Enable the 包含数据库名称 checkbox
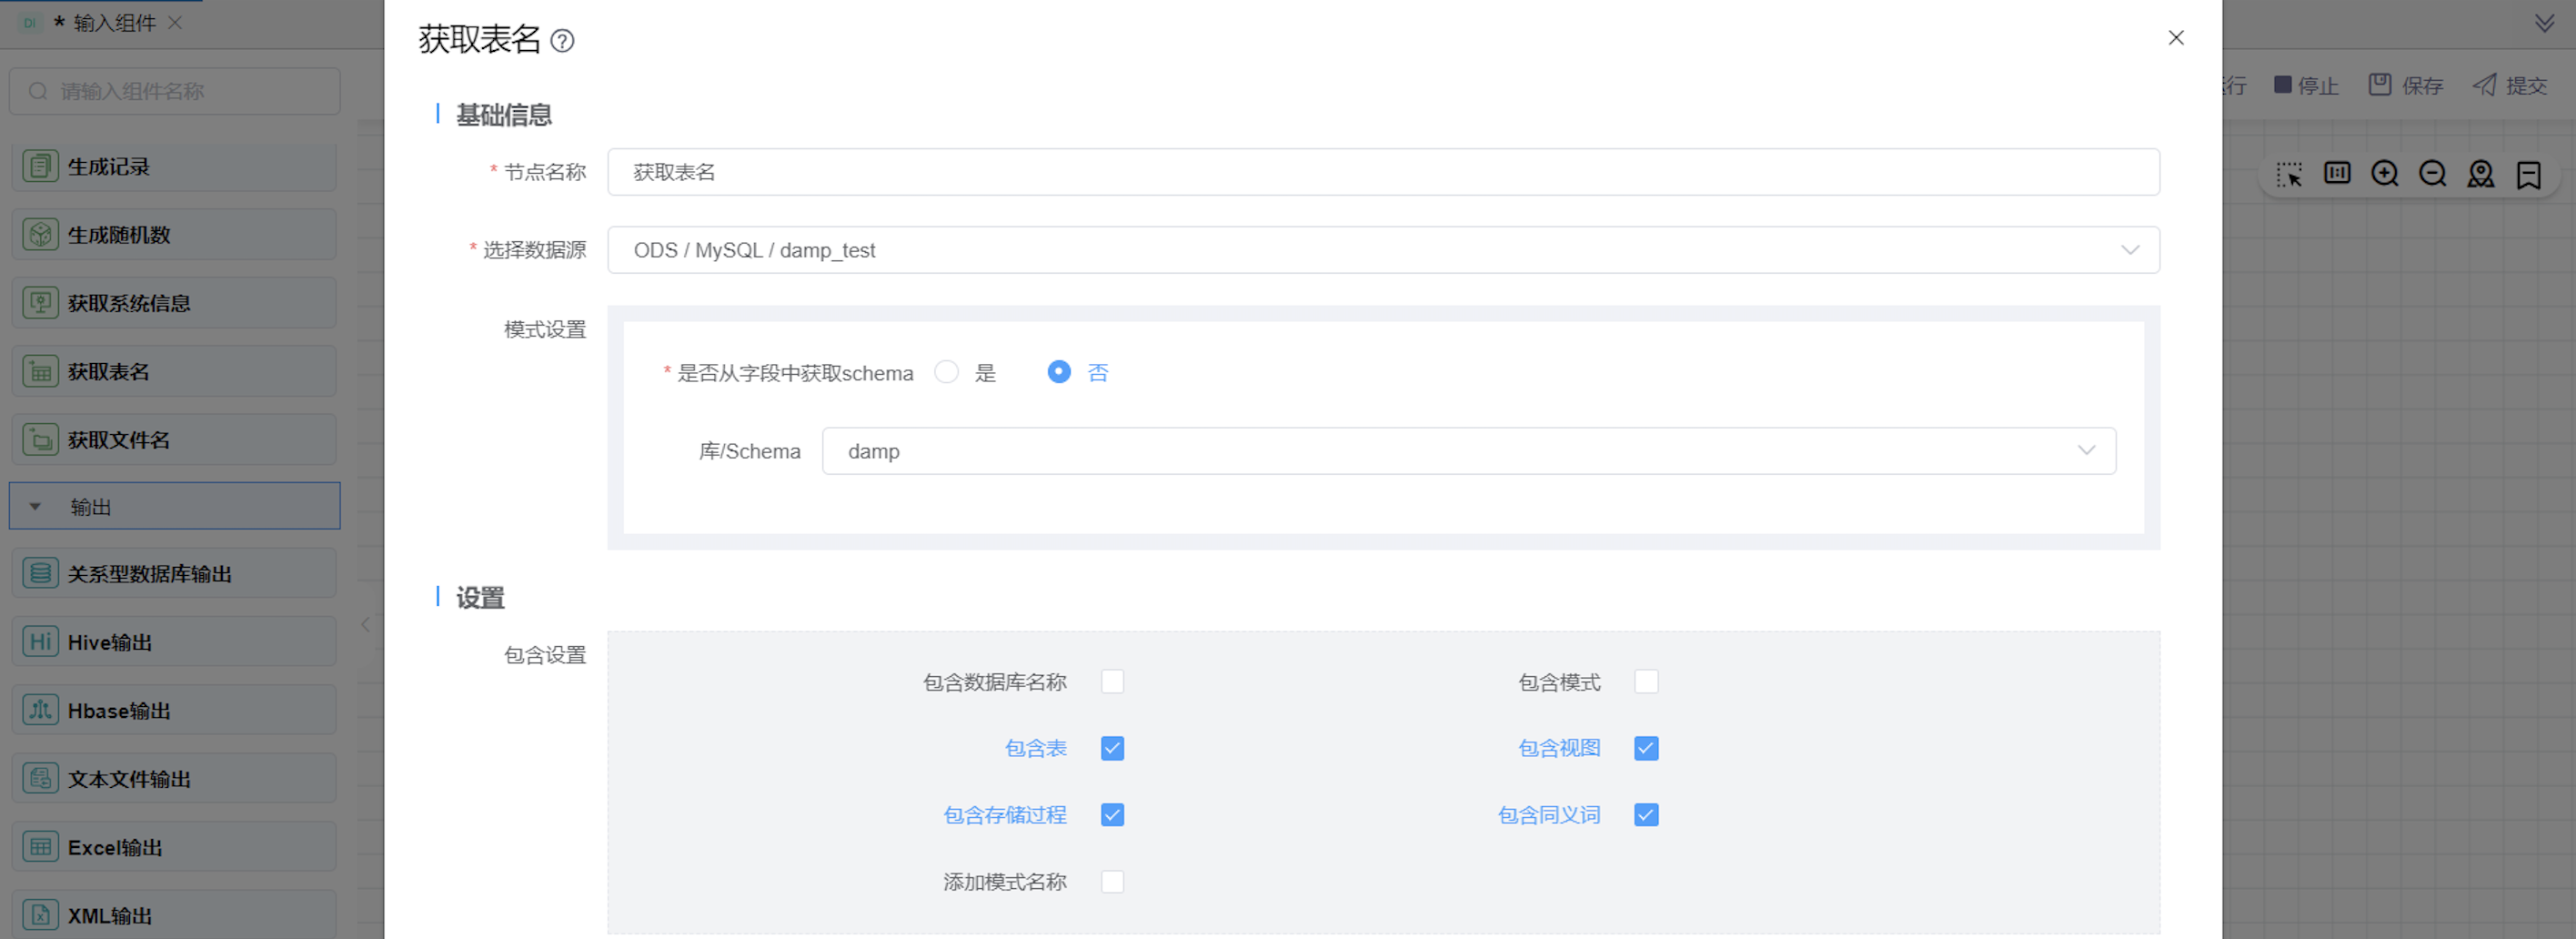This screenshot has height=939, width=2576. pyautogui.click(x=1112, y=682)
